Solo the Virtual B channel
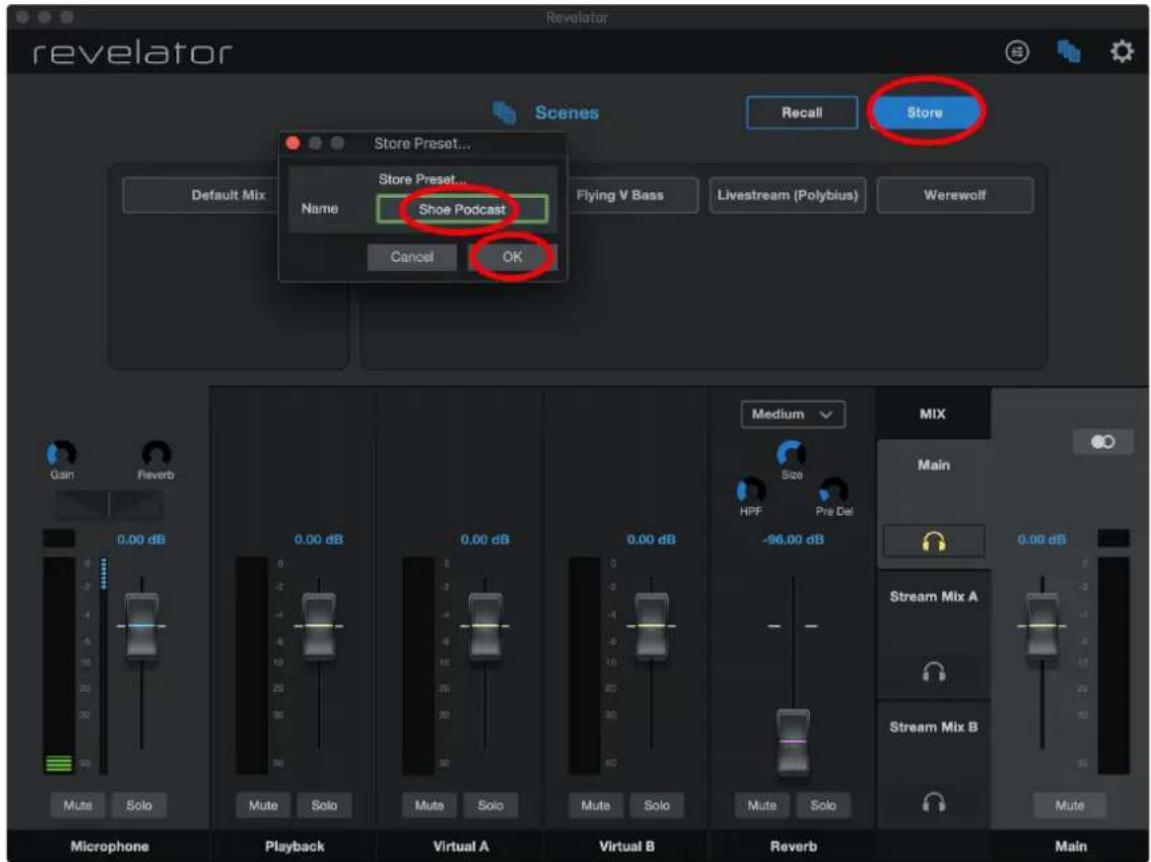The width and height of the screenshot is (1151, 862). click(x=656, y=805)
